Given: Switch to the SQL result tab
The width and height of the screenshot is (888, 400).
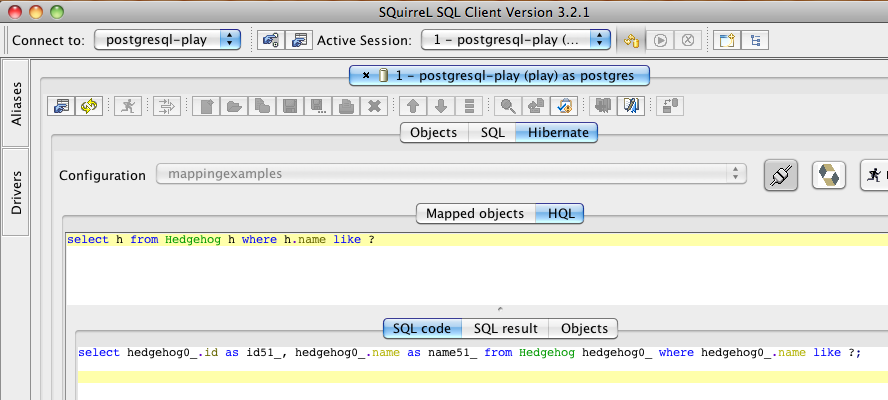Looking at the screenshot, I should 506,329.
